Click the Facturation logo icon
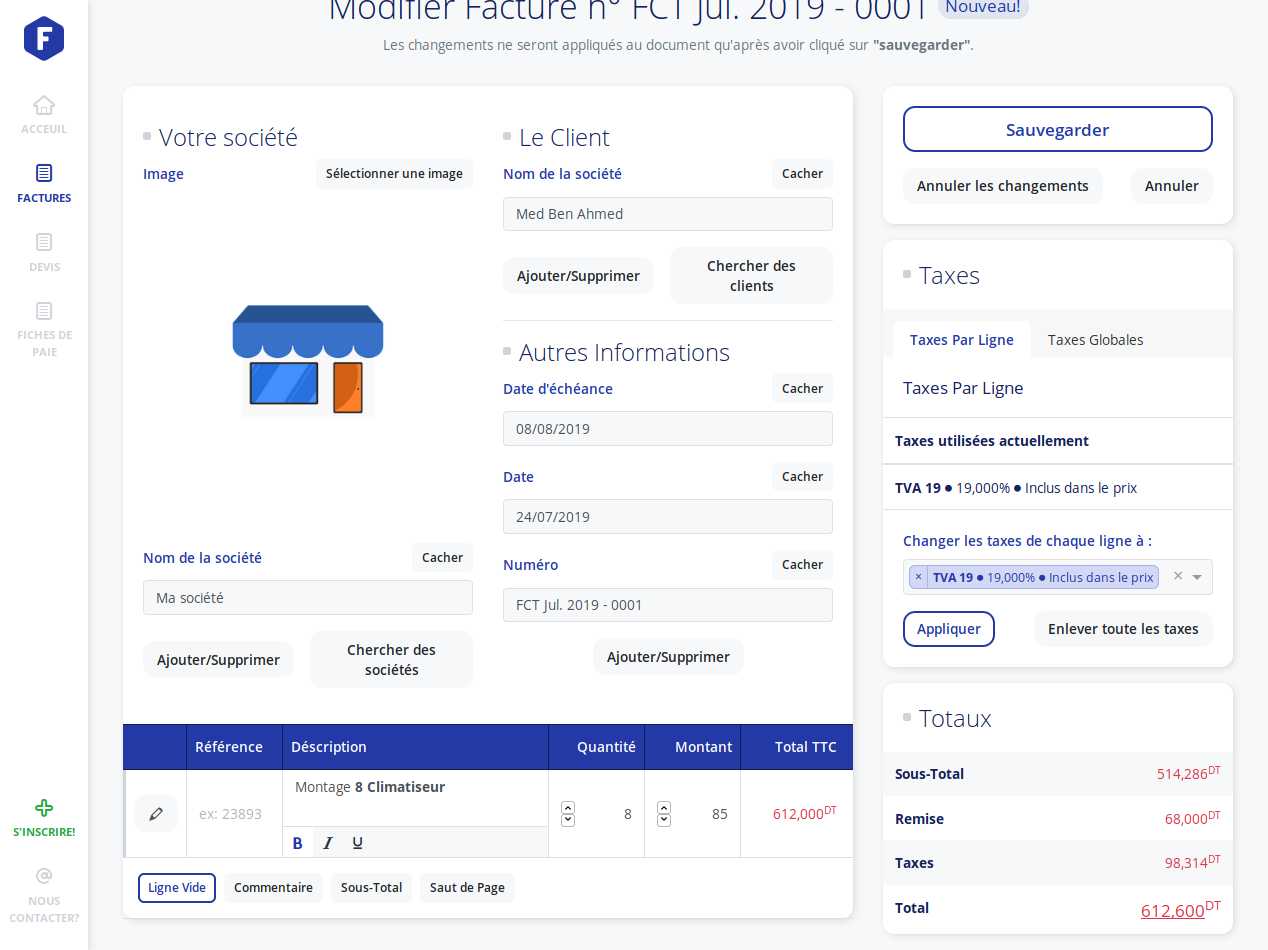Viewport: 1268px width, 950px height. pyautogui.click(x=44, y=39)
